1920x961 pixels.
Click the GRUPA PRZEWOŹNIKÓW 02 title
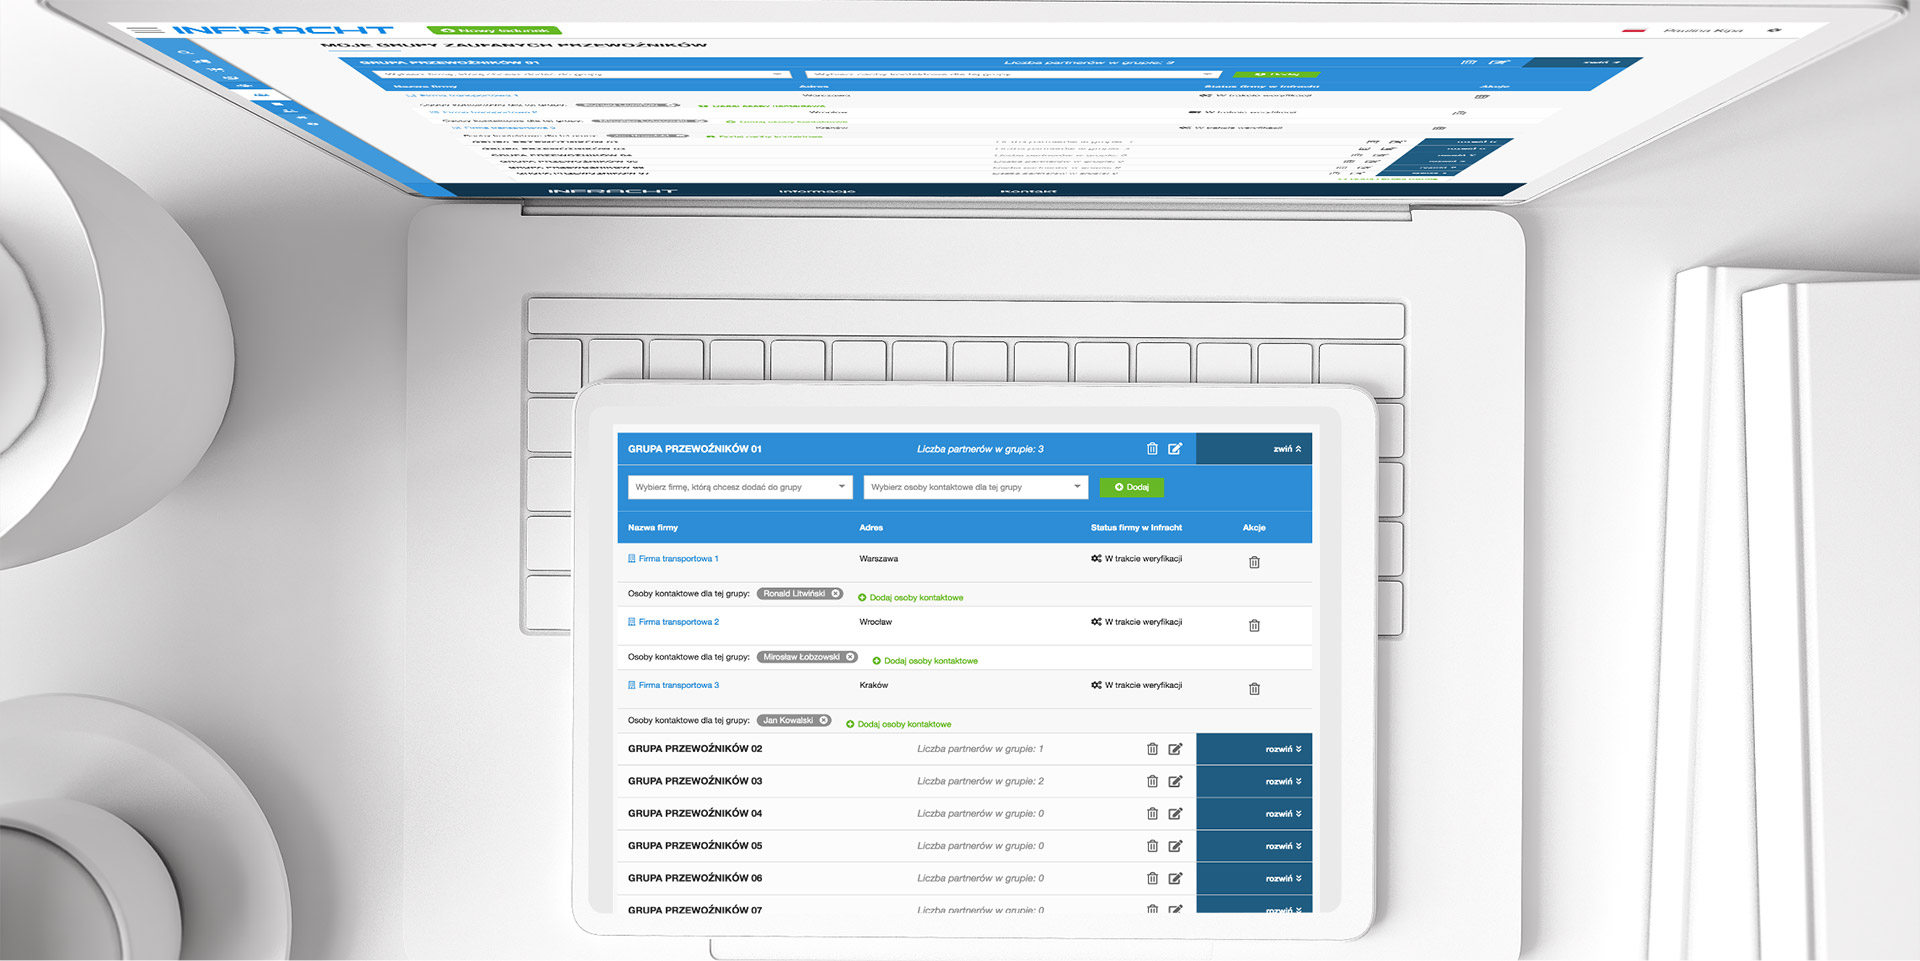pos(695,749)
